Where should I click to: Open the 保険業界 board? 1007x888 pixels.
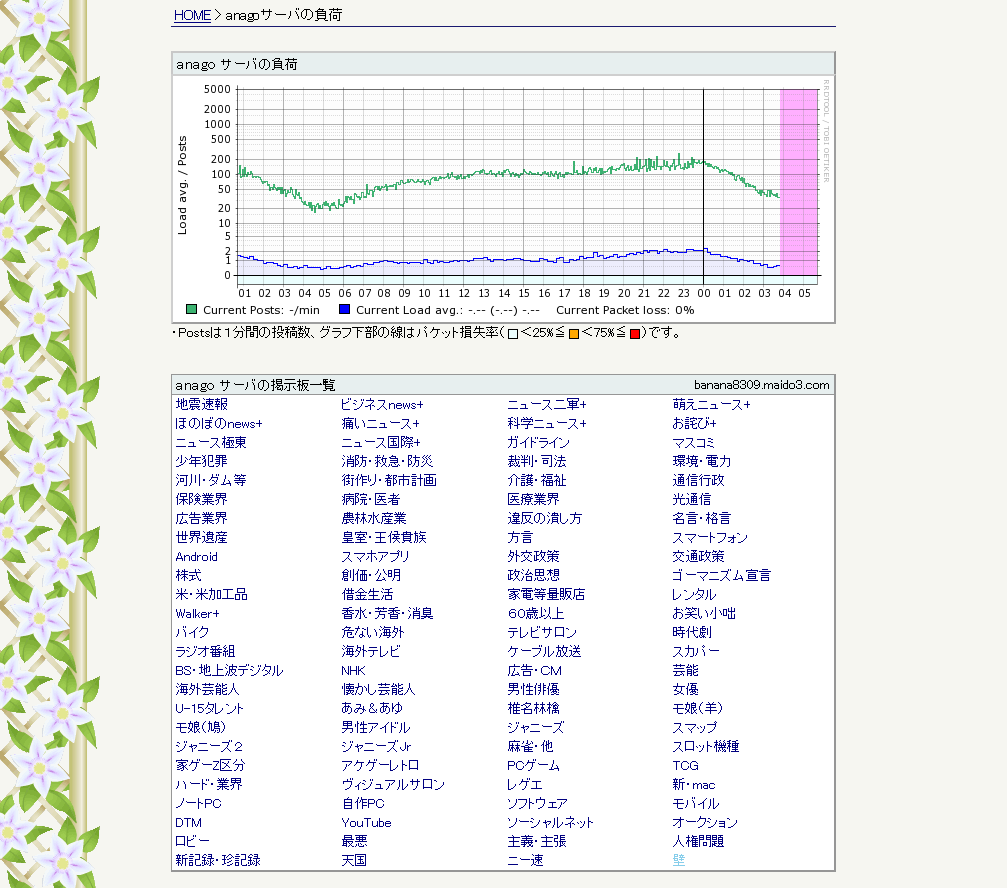coord(202,500)
